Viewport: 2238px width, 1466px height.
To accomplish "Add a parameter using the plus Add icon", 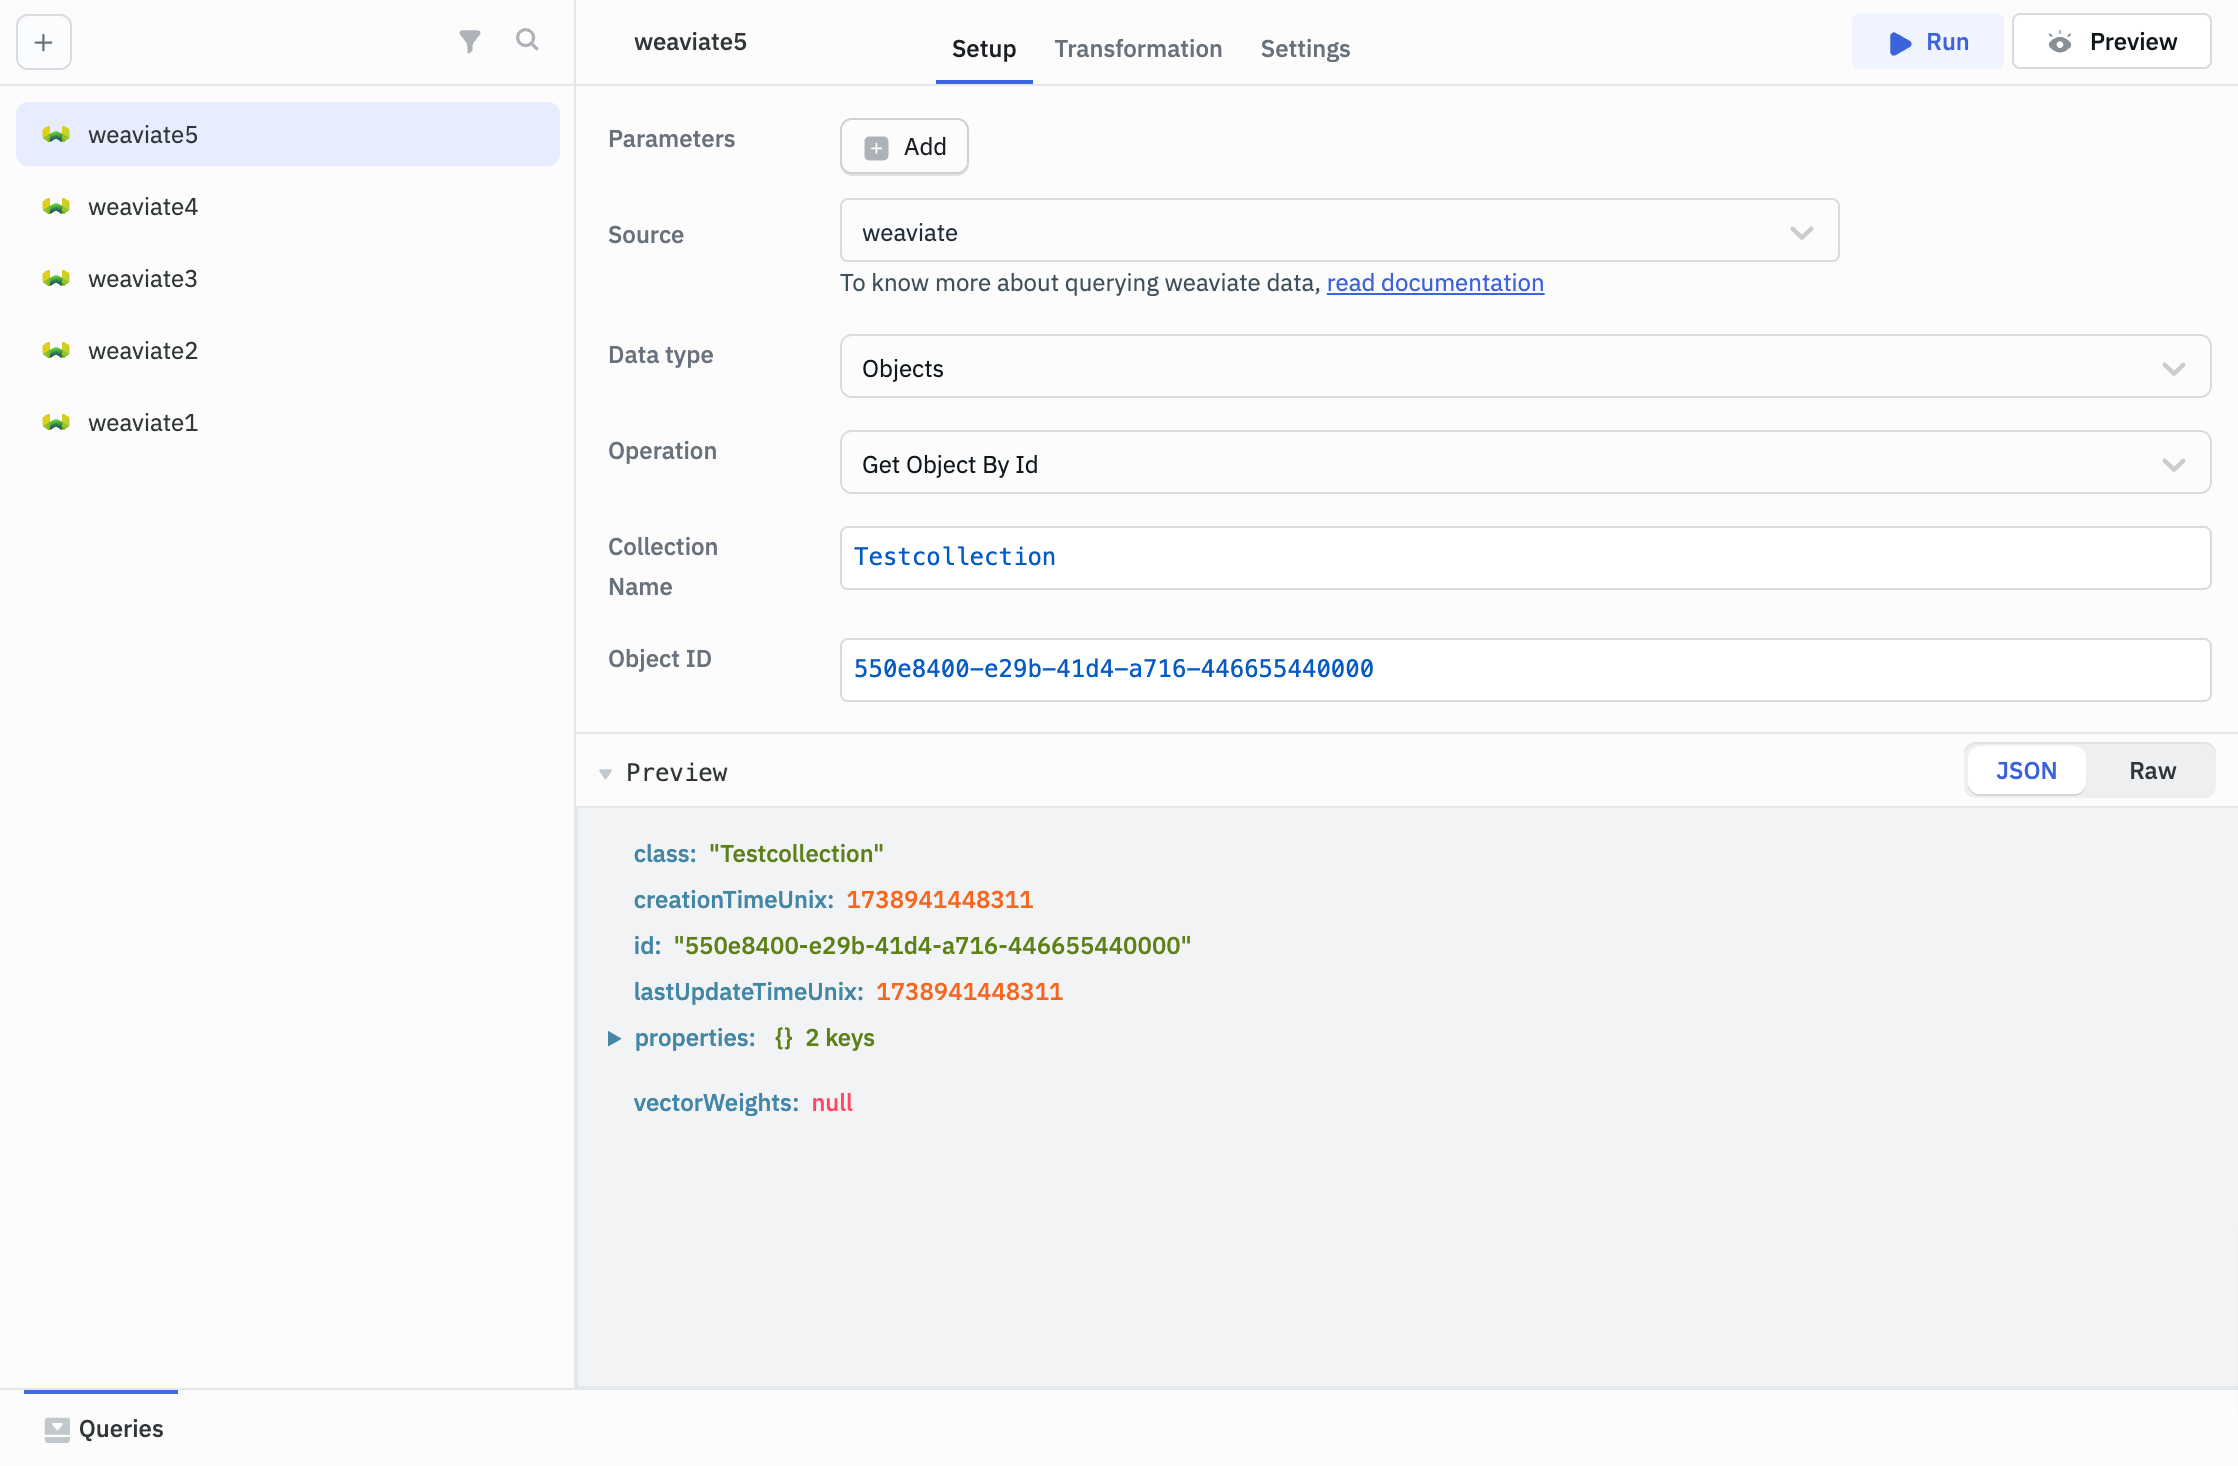I will click(877, 146).
